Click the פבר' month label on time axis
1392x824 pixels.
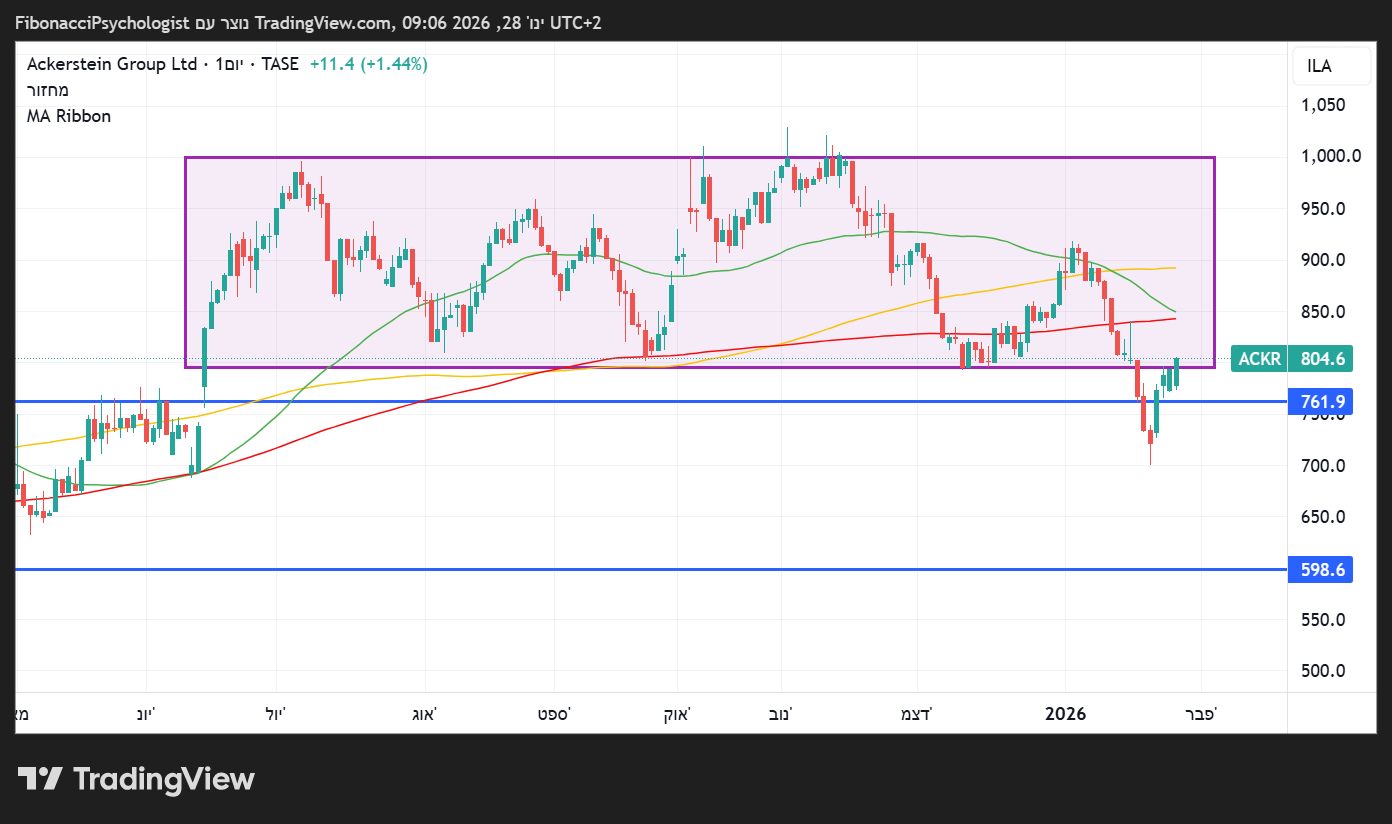pyautogui.click(x=1202, y=713)
